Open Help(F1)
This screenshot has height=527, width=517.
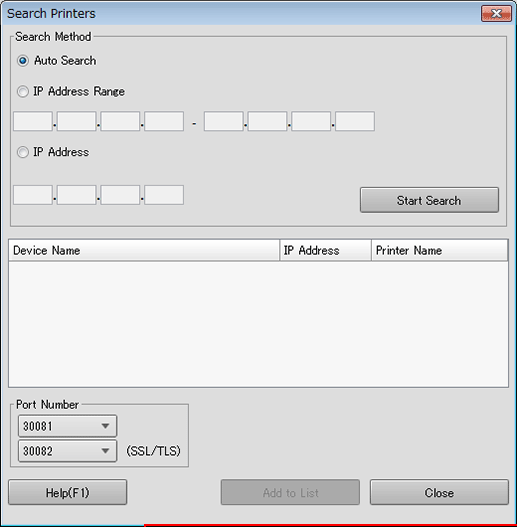pyautogui.click(x=68, y=492)
